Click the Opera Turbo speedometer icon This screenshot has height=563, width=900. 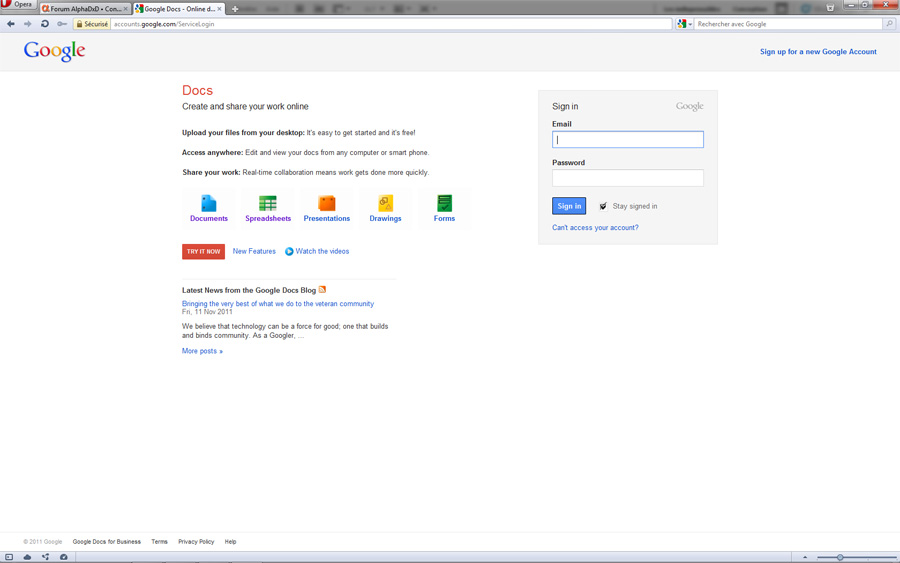pyautogui.click(x=64, y=557)
